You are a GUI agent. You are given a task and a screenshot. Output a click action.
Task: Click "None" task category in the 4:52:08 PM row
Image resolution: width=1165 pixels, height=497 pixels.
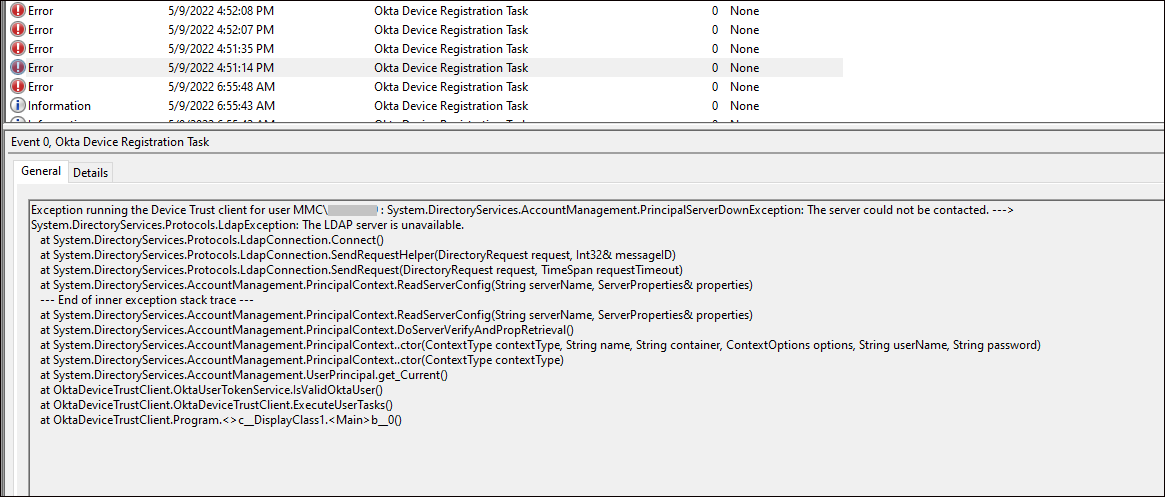point(744,11)
